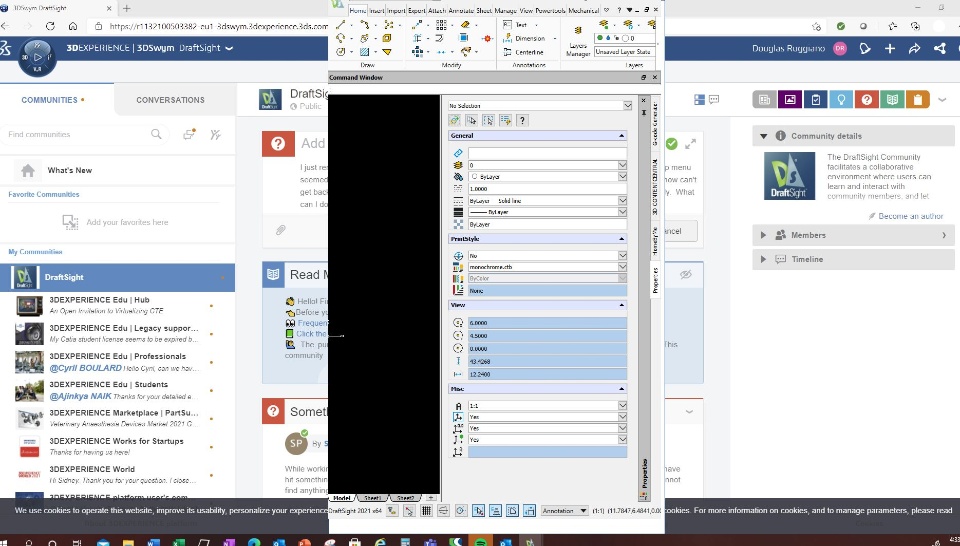
Task: Click the yellow idea lightbulb post icon
Action: tap(841, 99)
